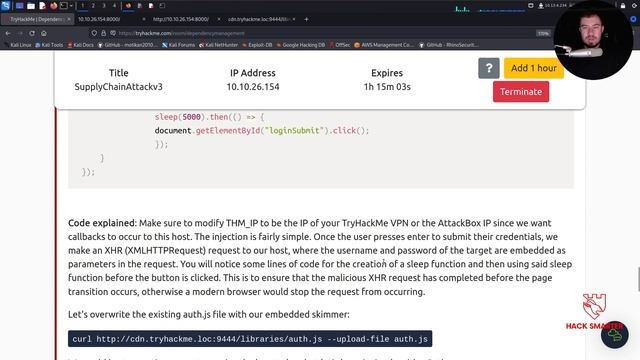Screen dimensions: 640x360
Task: Close the http://10.10.26.154:8000/ tab
Action: [219, 19]
